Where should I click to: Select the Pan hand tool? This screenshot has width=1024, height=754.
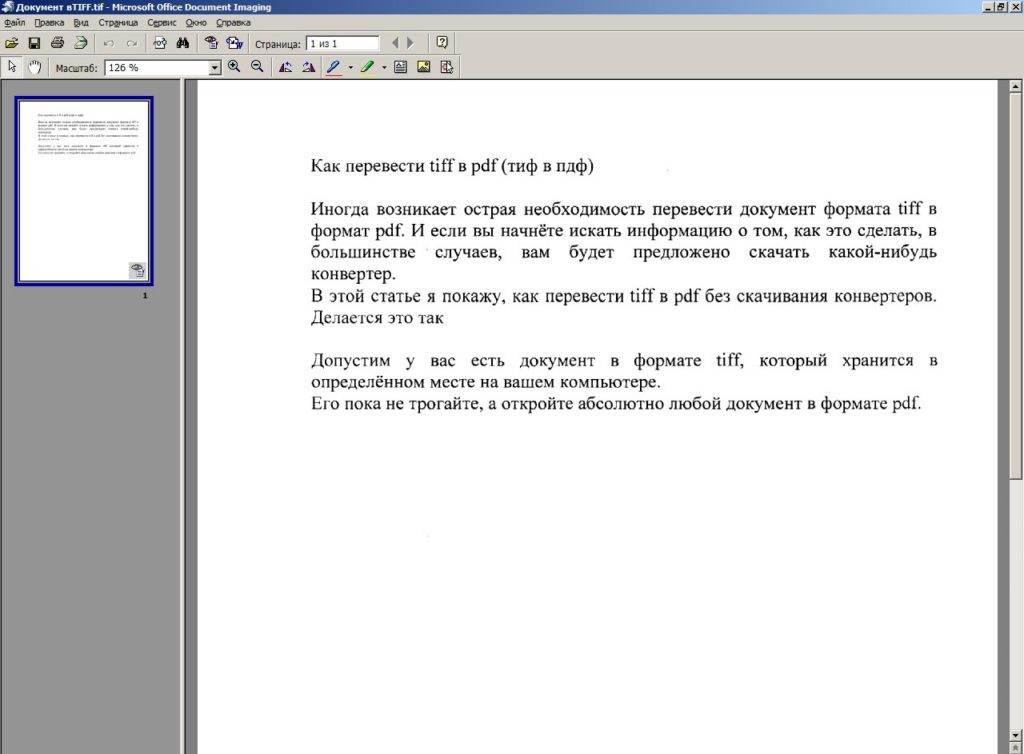[35, 67]
